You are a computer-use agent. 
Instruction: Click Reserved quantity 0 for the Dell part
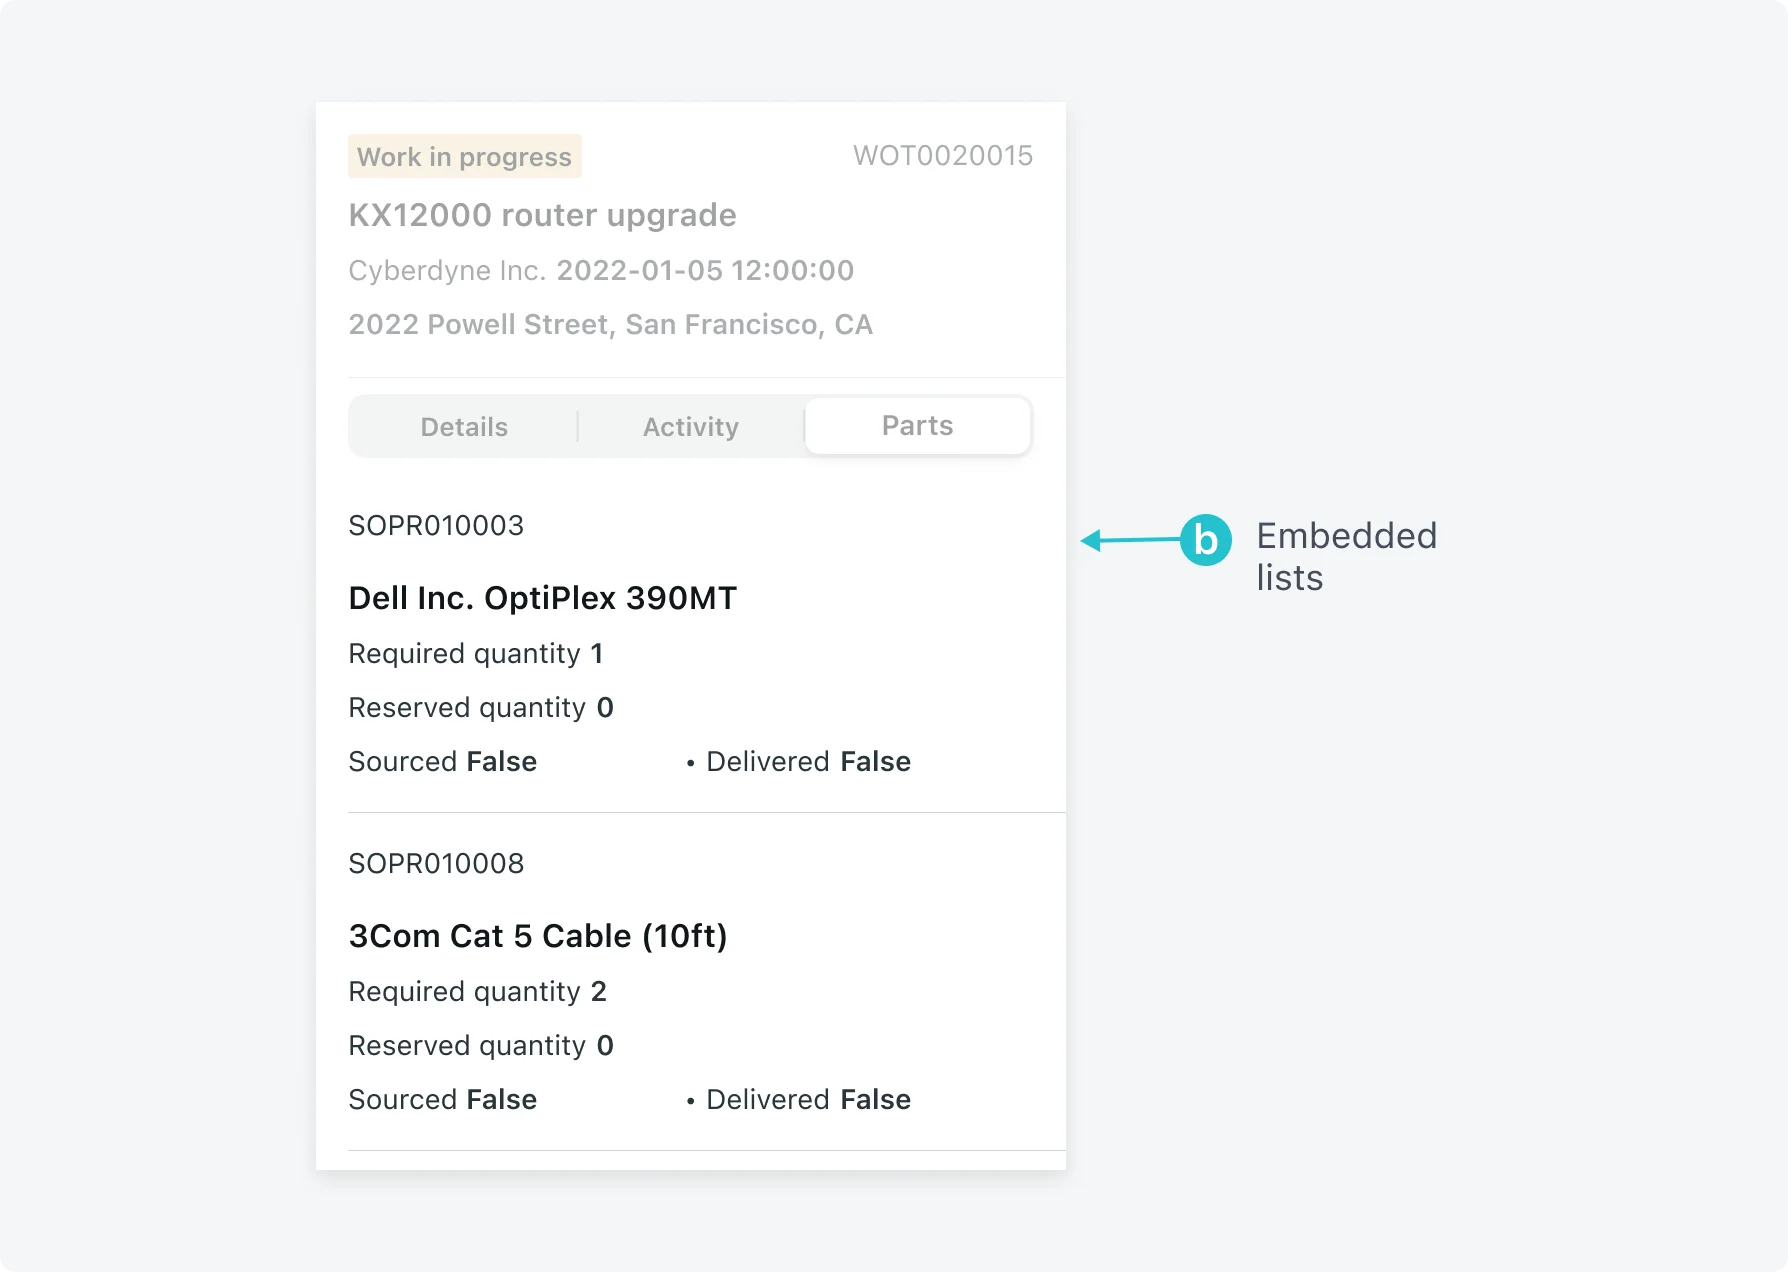(x=481, y=708)
